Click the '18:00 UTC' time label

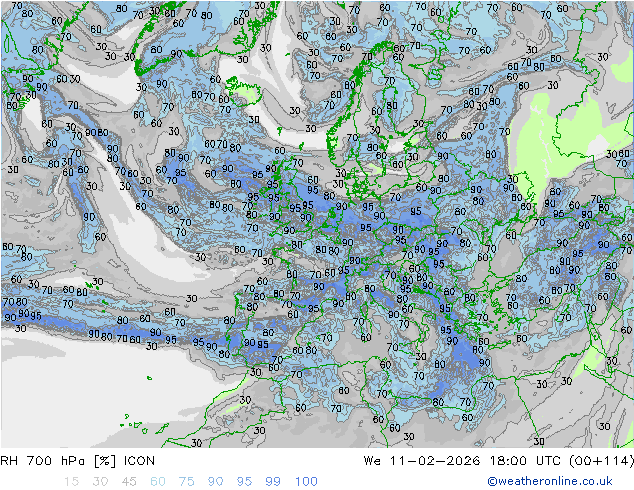tap(525, 461)
